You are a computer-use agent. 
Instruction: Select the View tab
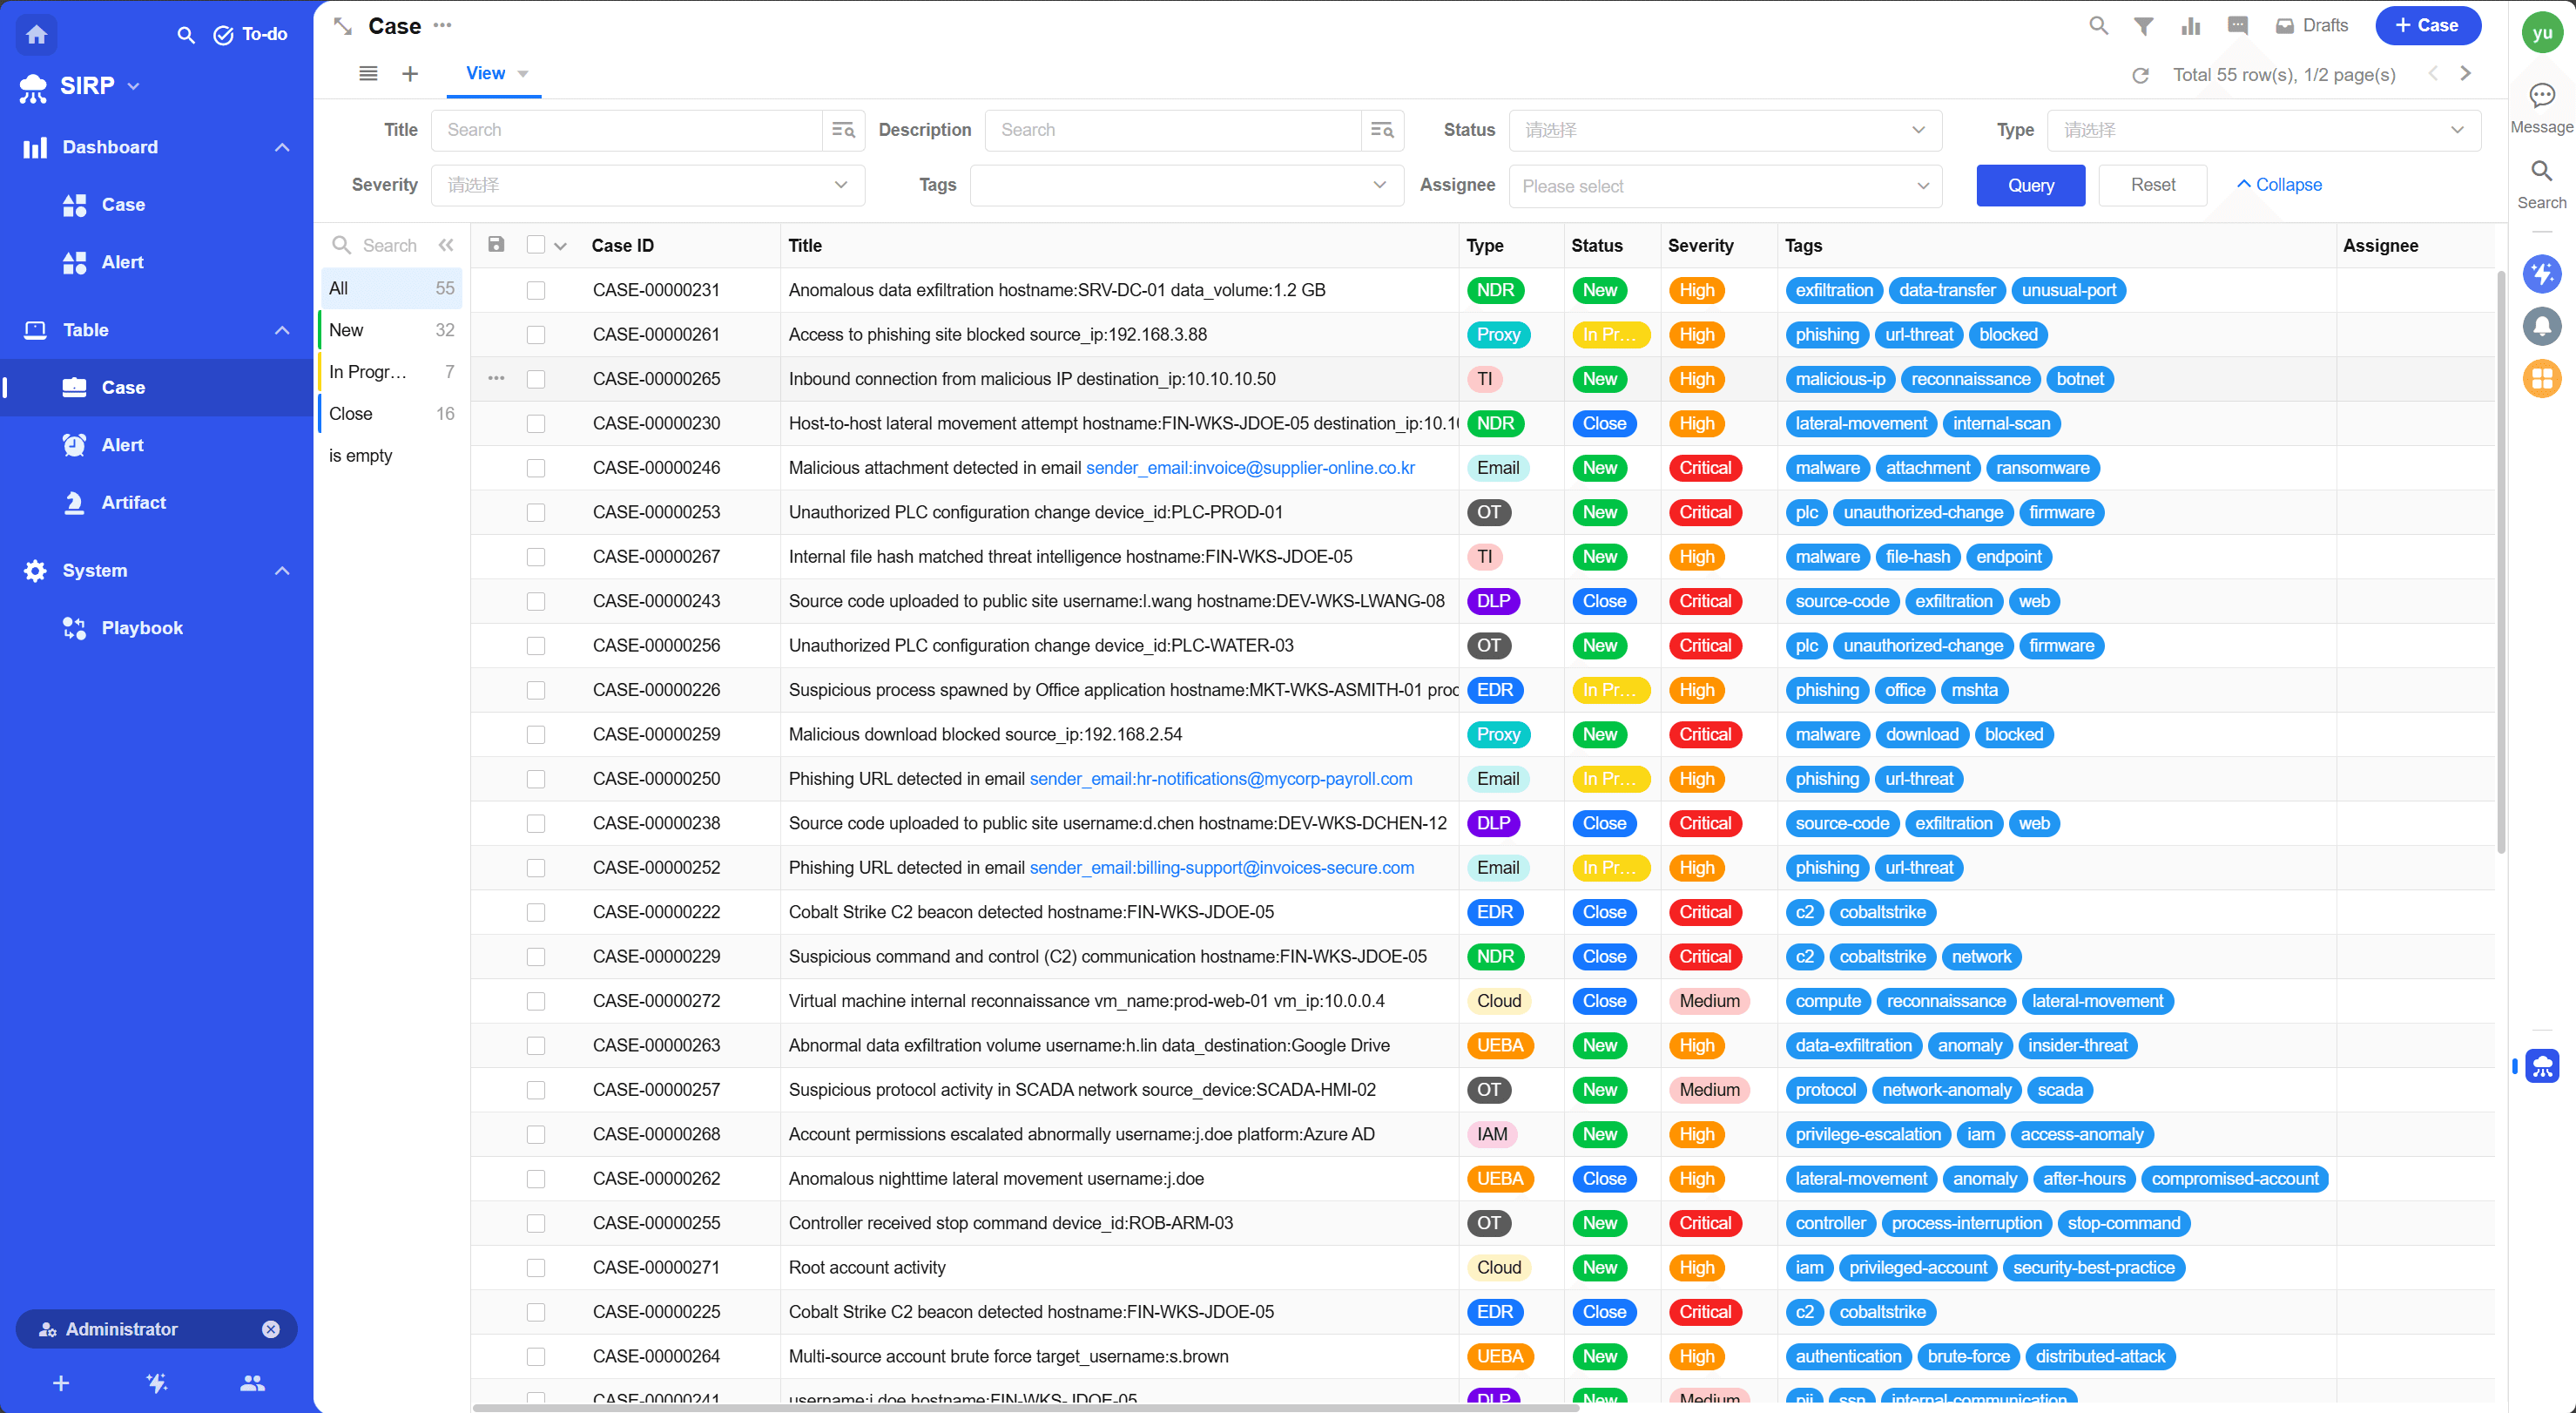tap(485, 73)
